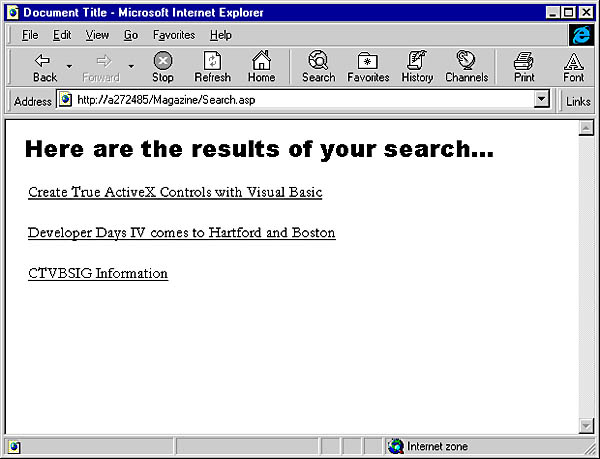Open the Help menu

220,35
